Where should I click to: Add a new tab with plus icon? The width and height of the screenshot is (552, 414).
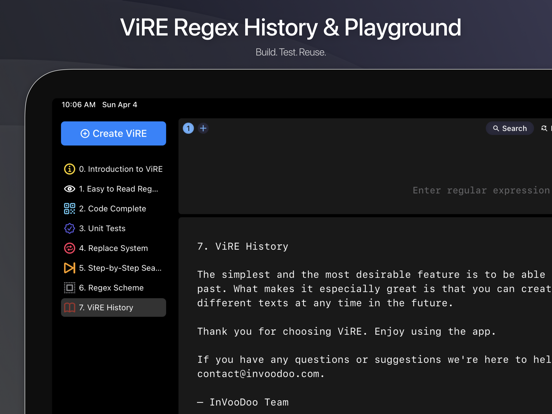click(203, 128)
